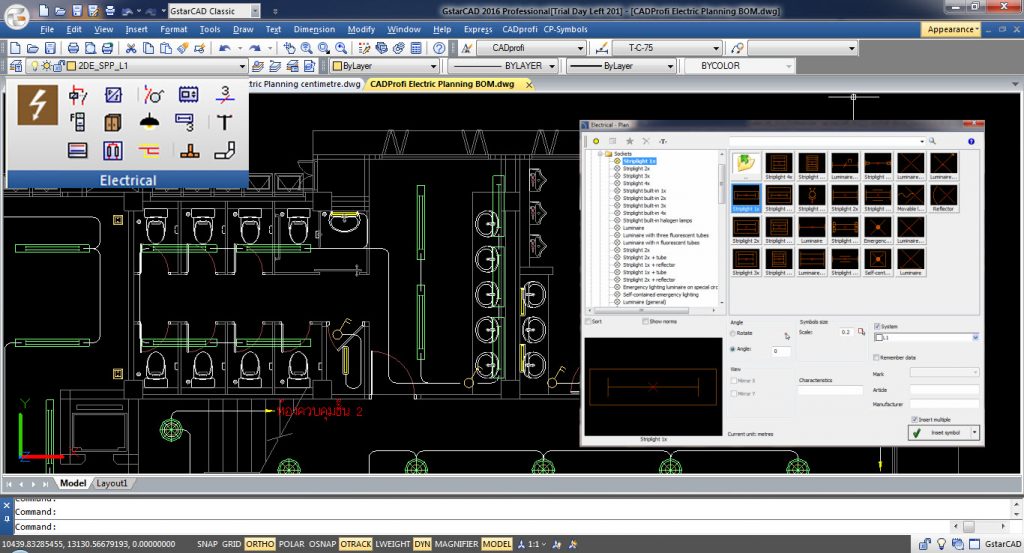
Task: Select 'Self-contained emergency lighting' tree row
Action: (660, 294)
